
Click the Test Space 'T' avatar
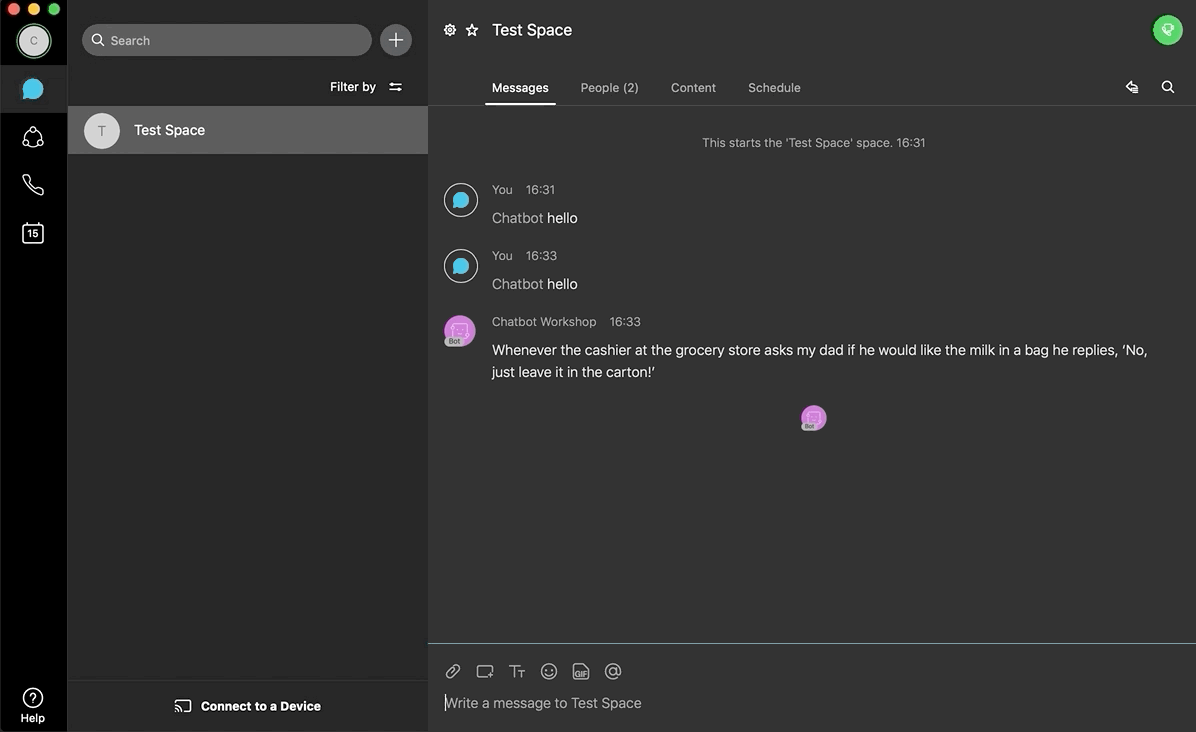click(x=101, y=130)
